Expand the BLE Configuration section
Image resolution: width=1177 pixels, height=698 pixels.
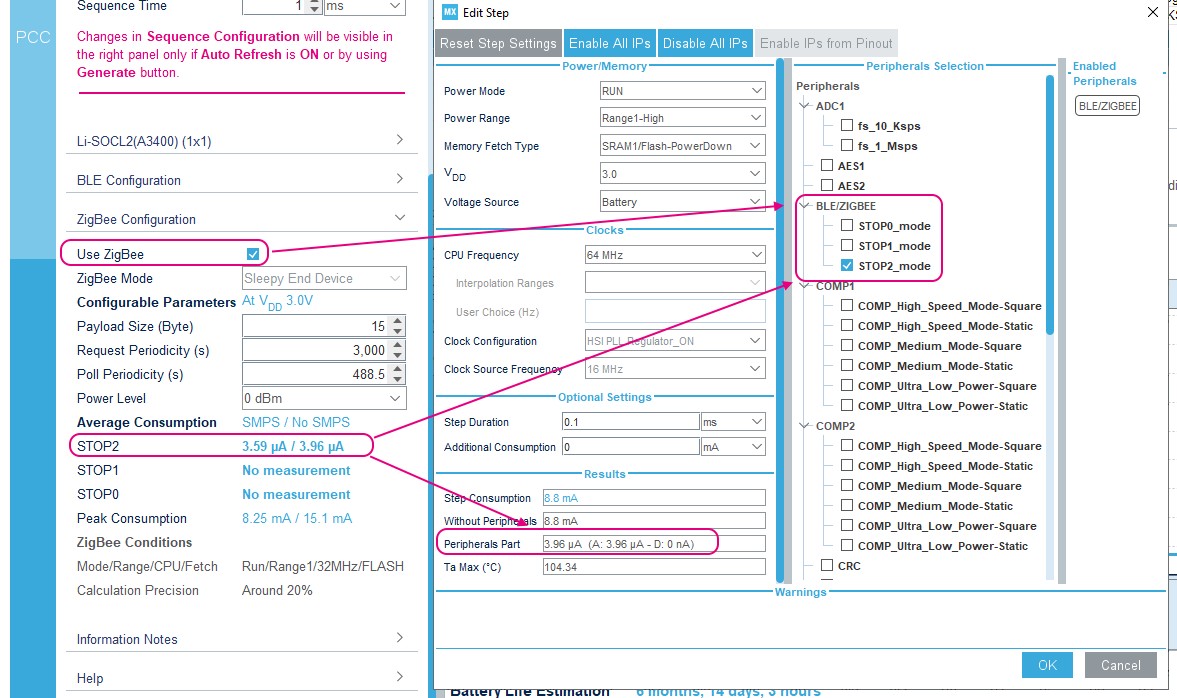click(242, 179)
